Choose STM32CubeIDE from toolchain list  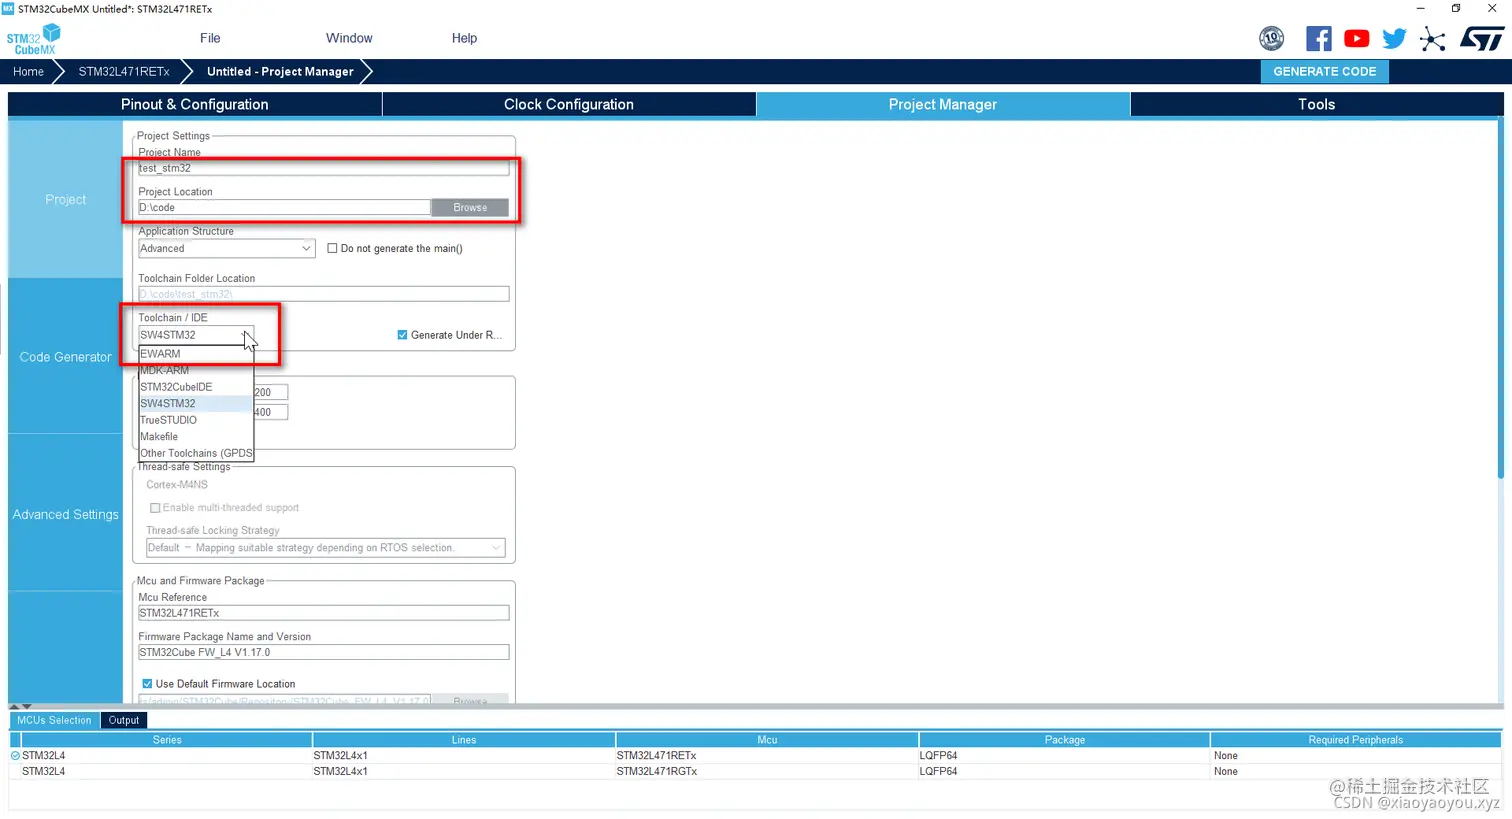point(196,387)
